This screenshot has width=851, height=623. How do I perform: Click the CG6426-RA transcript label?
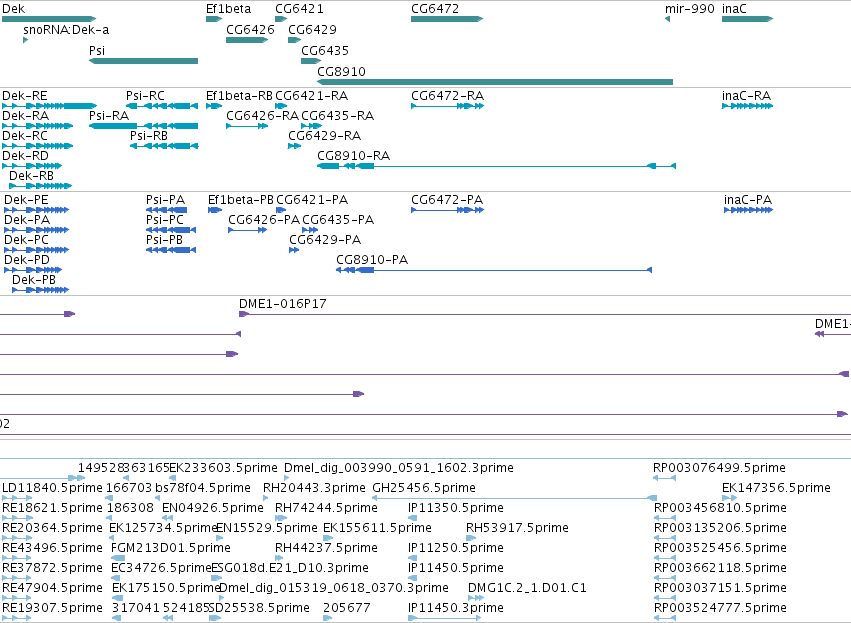(x=263, y=116)
